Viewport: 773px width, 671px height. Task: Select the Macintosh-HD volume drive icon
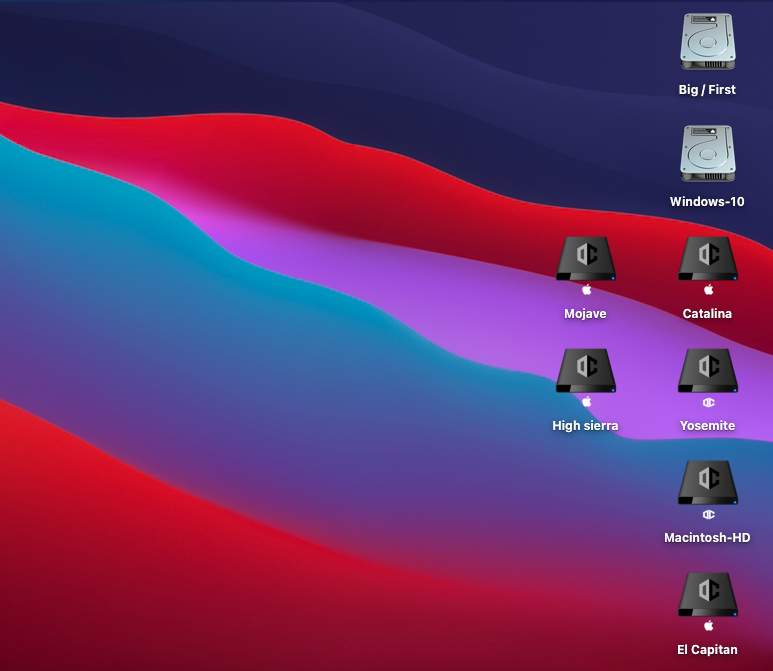click(x=708, y=490)
